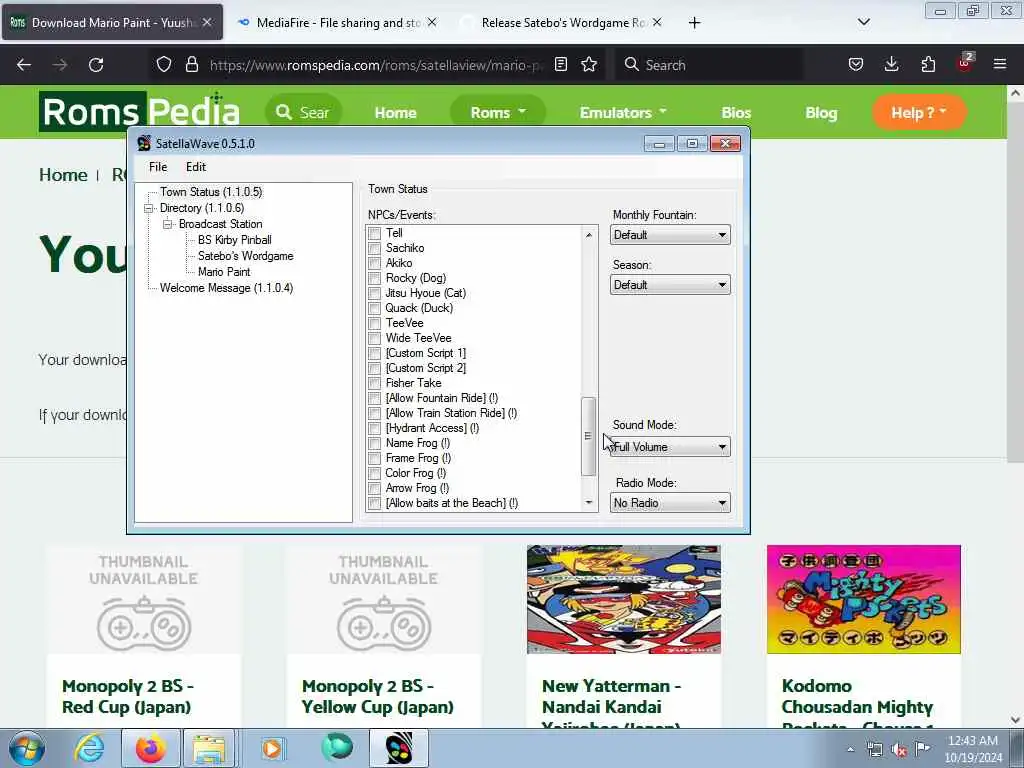This screenshot has width=1024, height=768.
Task: Tick the Tell checkbox
Action: [374, 233]
